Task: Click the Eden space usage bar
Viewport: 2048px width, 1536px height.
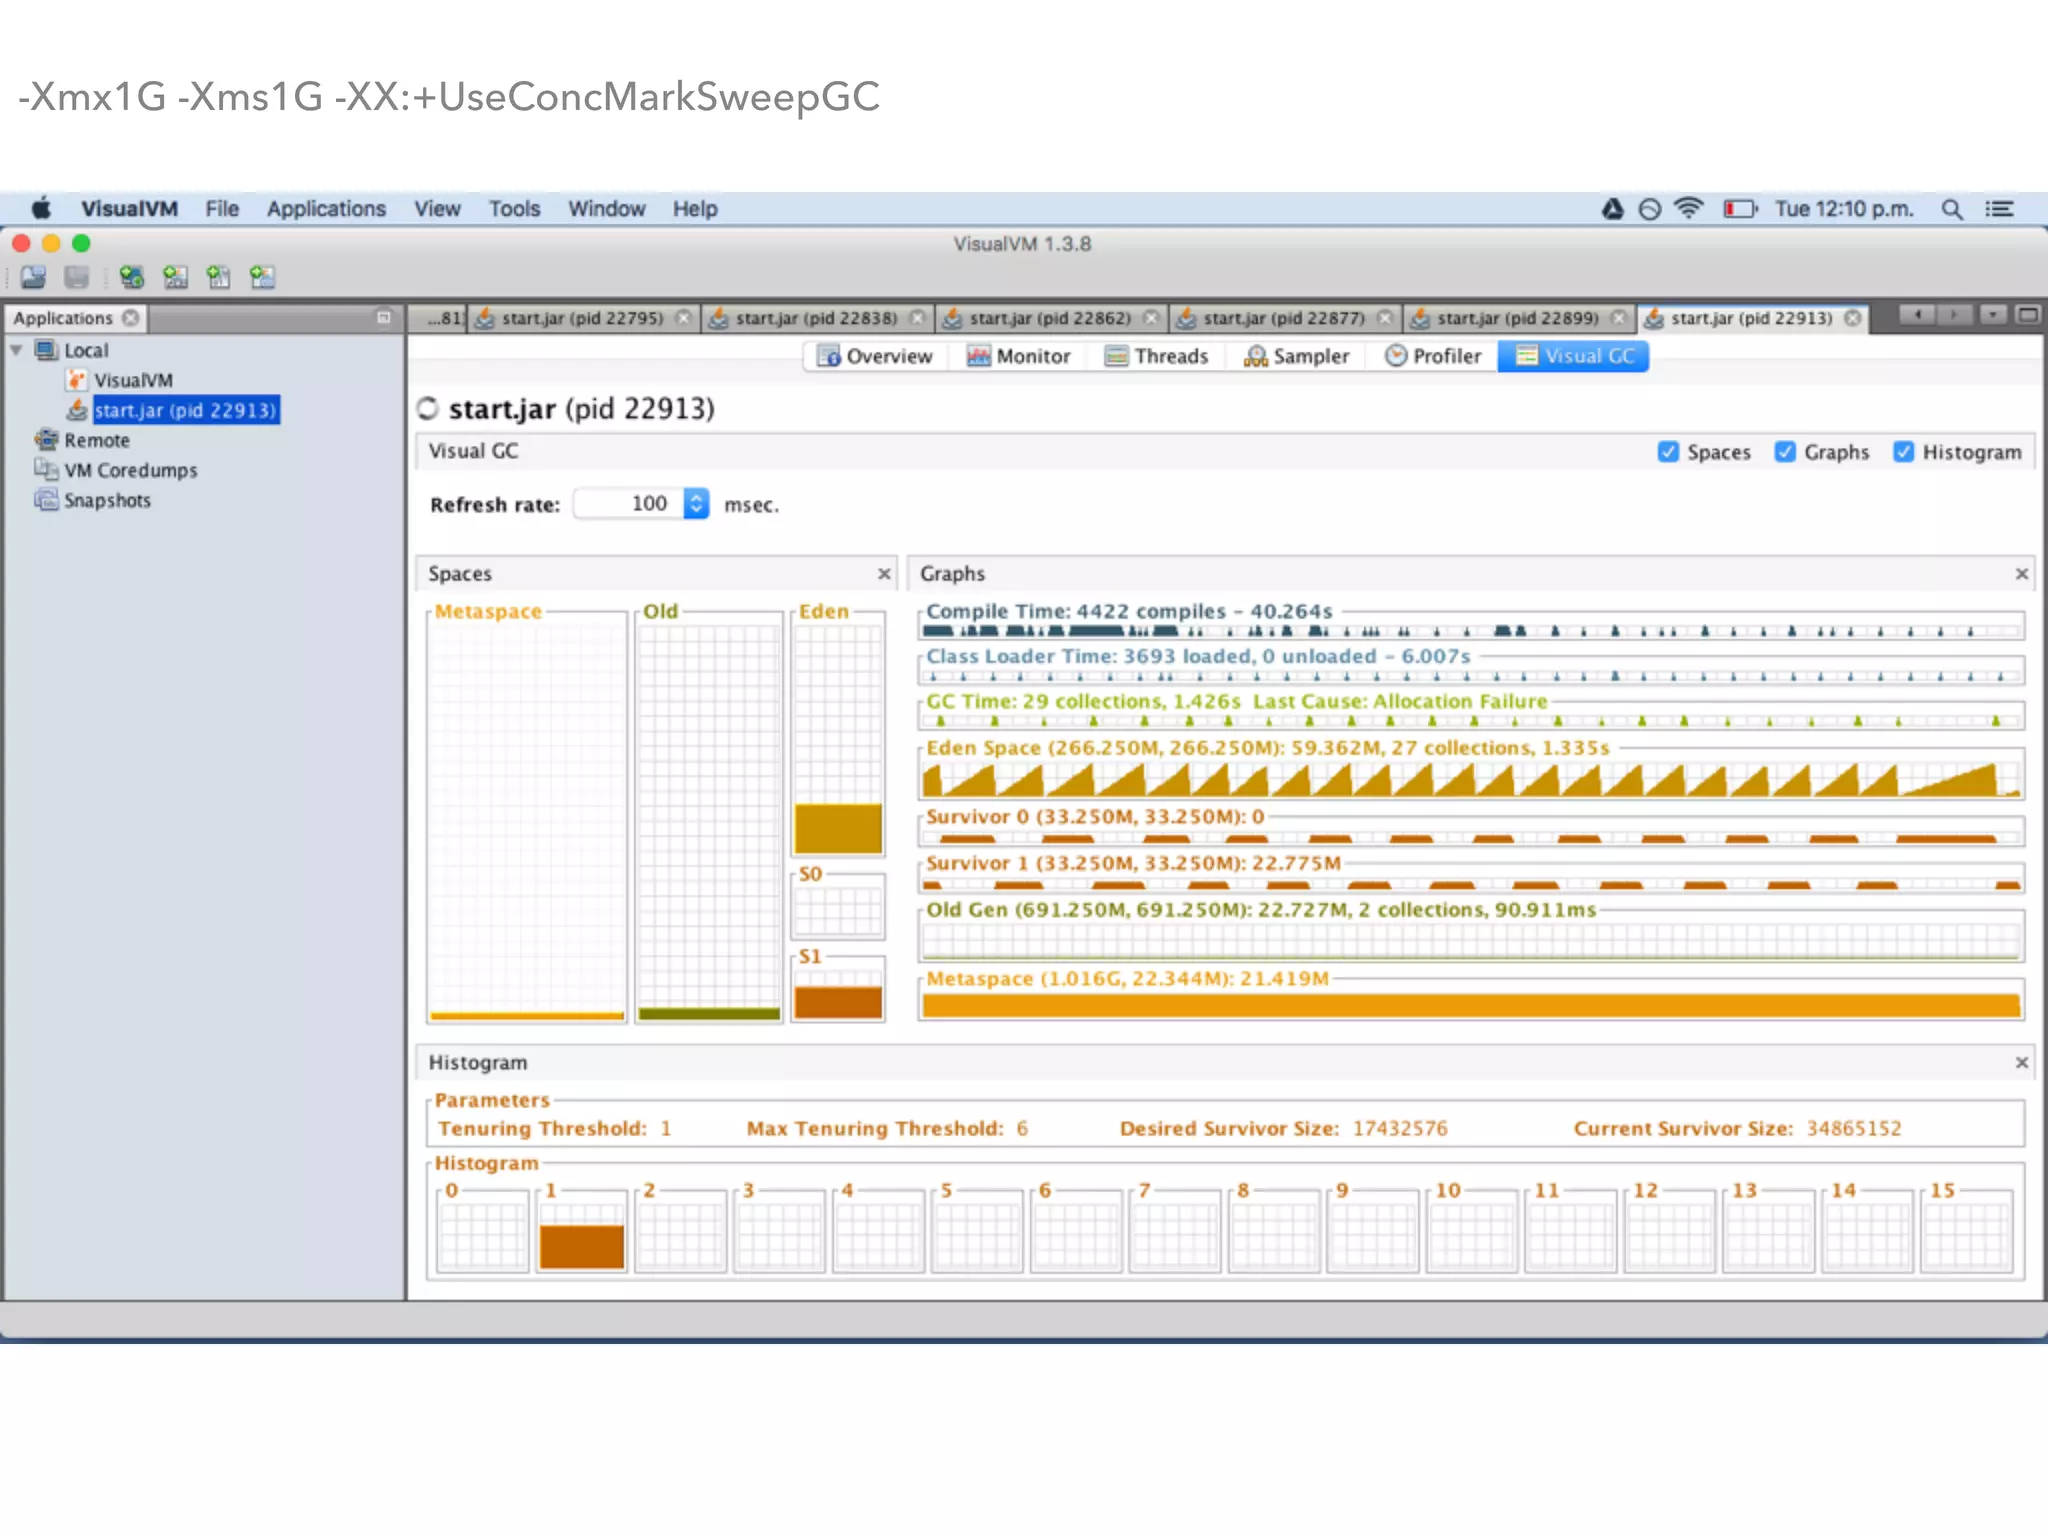Action: (x=838, y=828)
